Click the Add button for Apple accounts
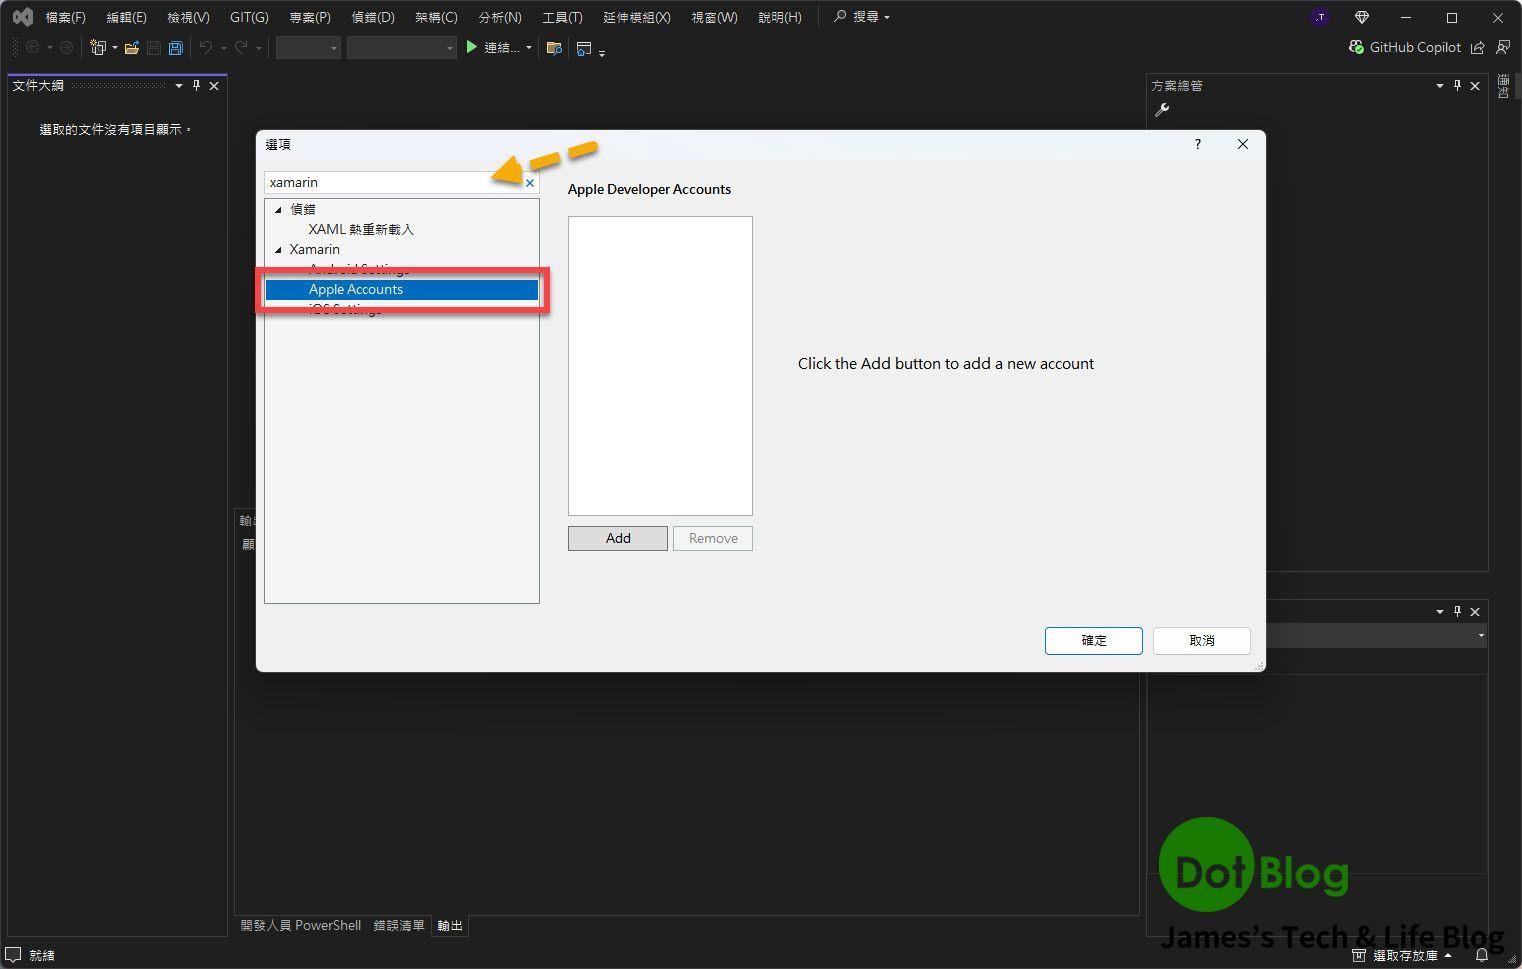 coord(617,538)
